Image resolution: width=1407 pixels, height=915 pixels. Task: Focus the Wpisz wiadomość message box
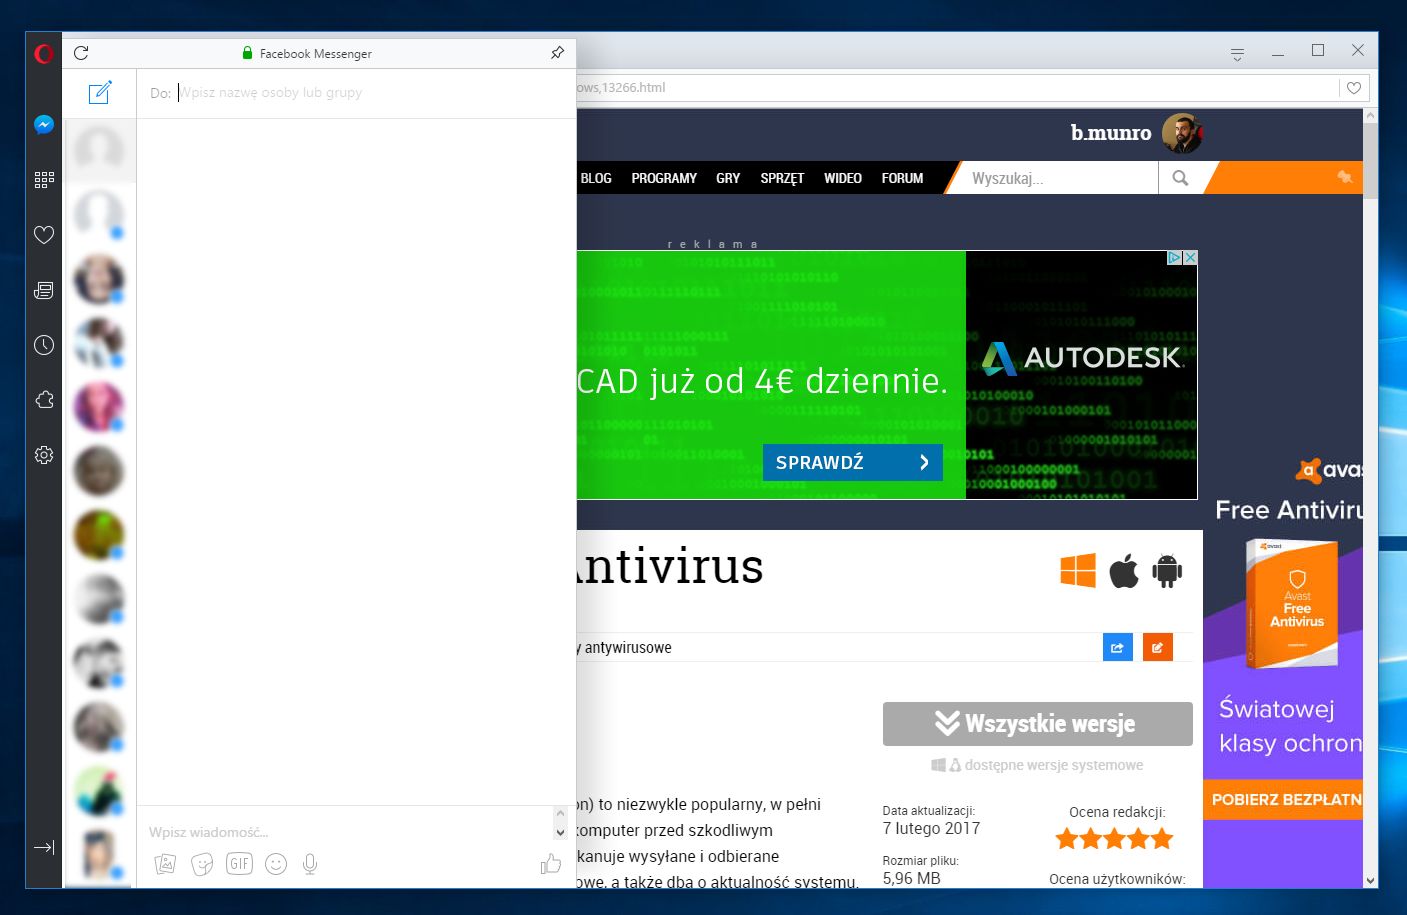pos(345,832)
